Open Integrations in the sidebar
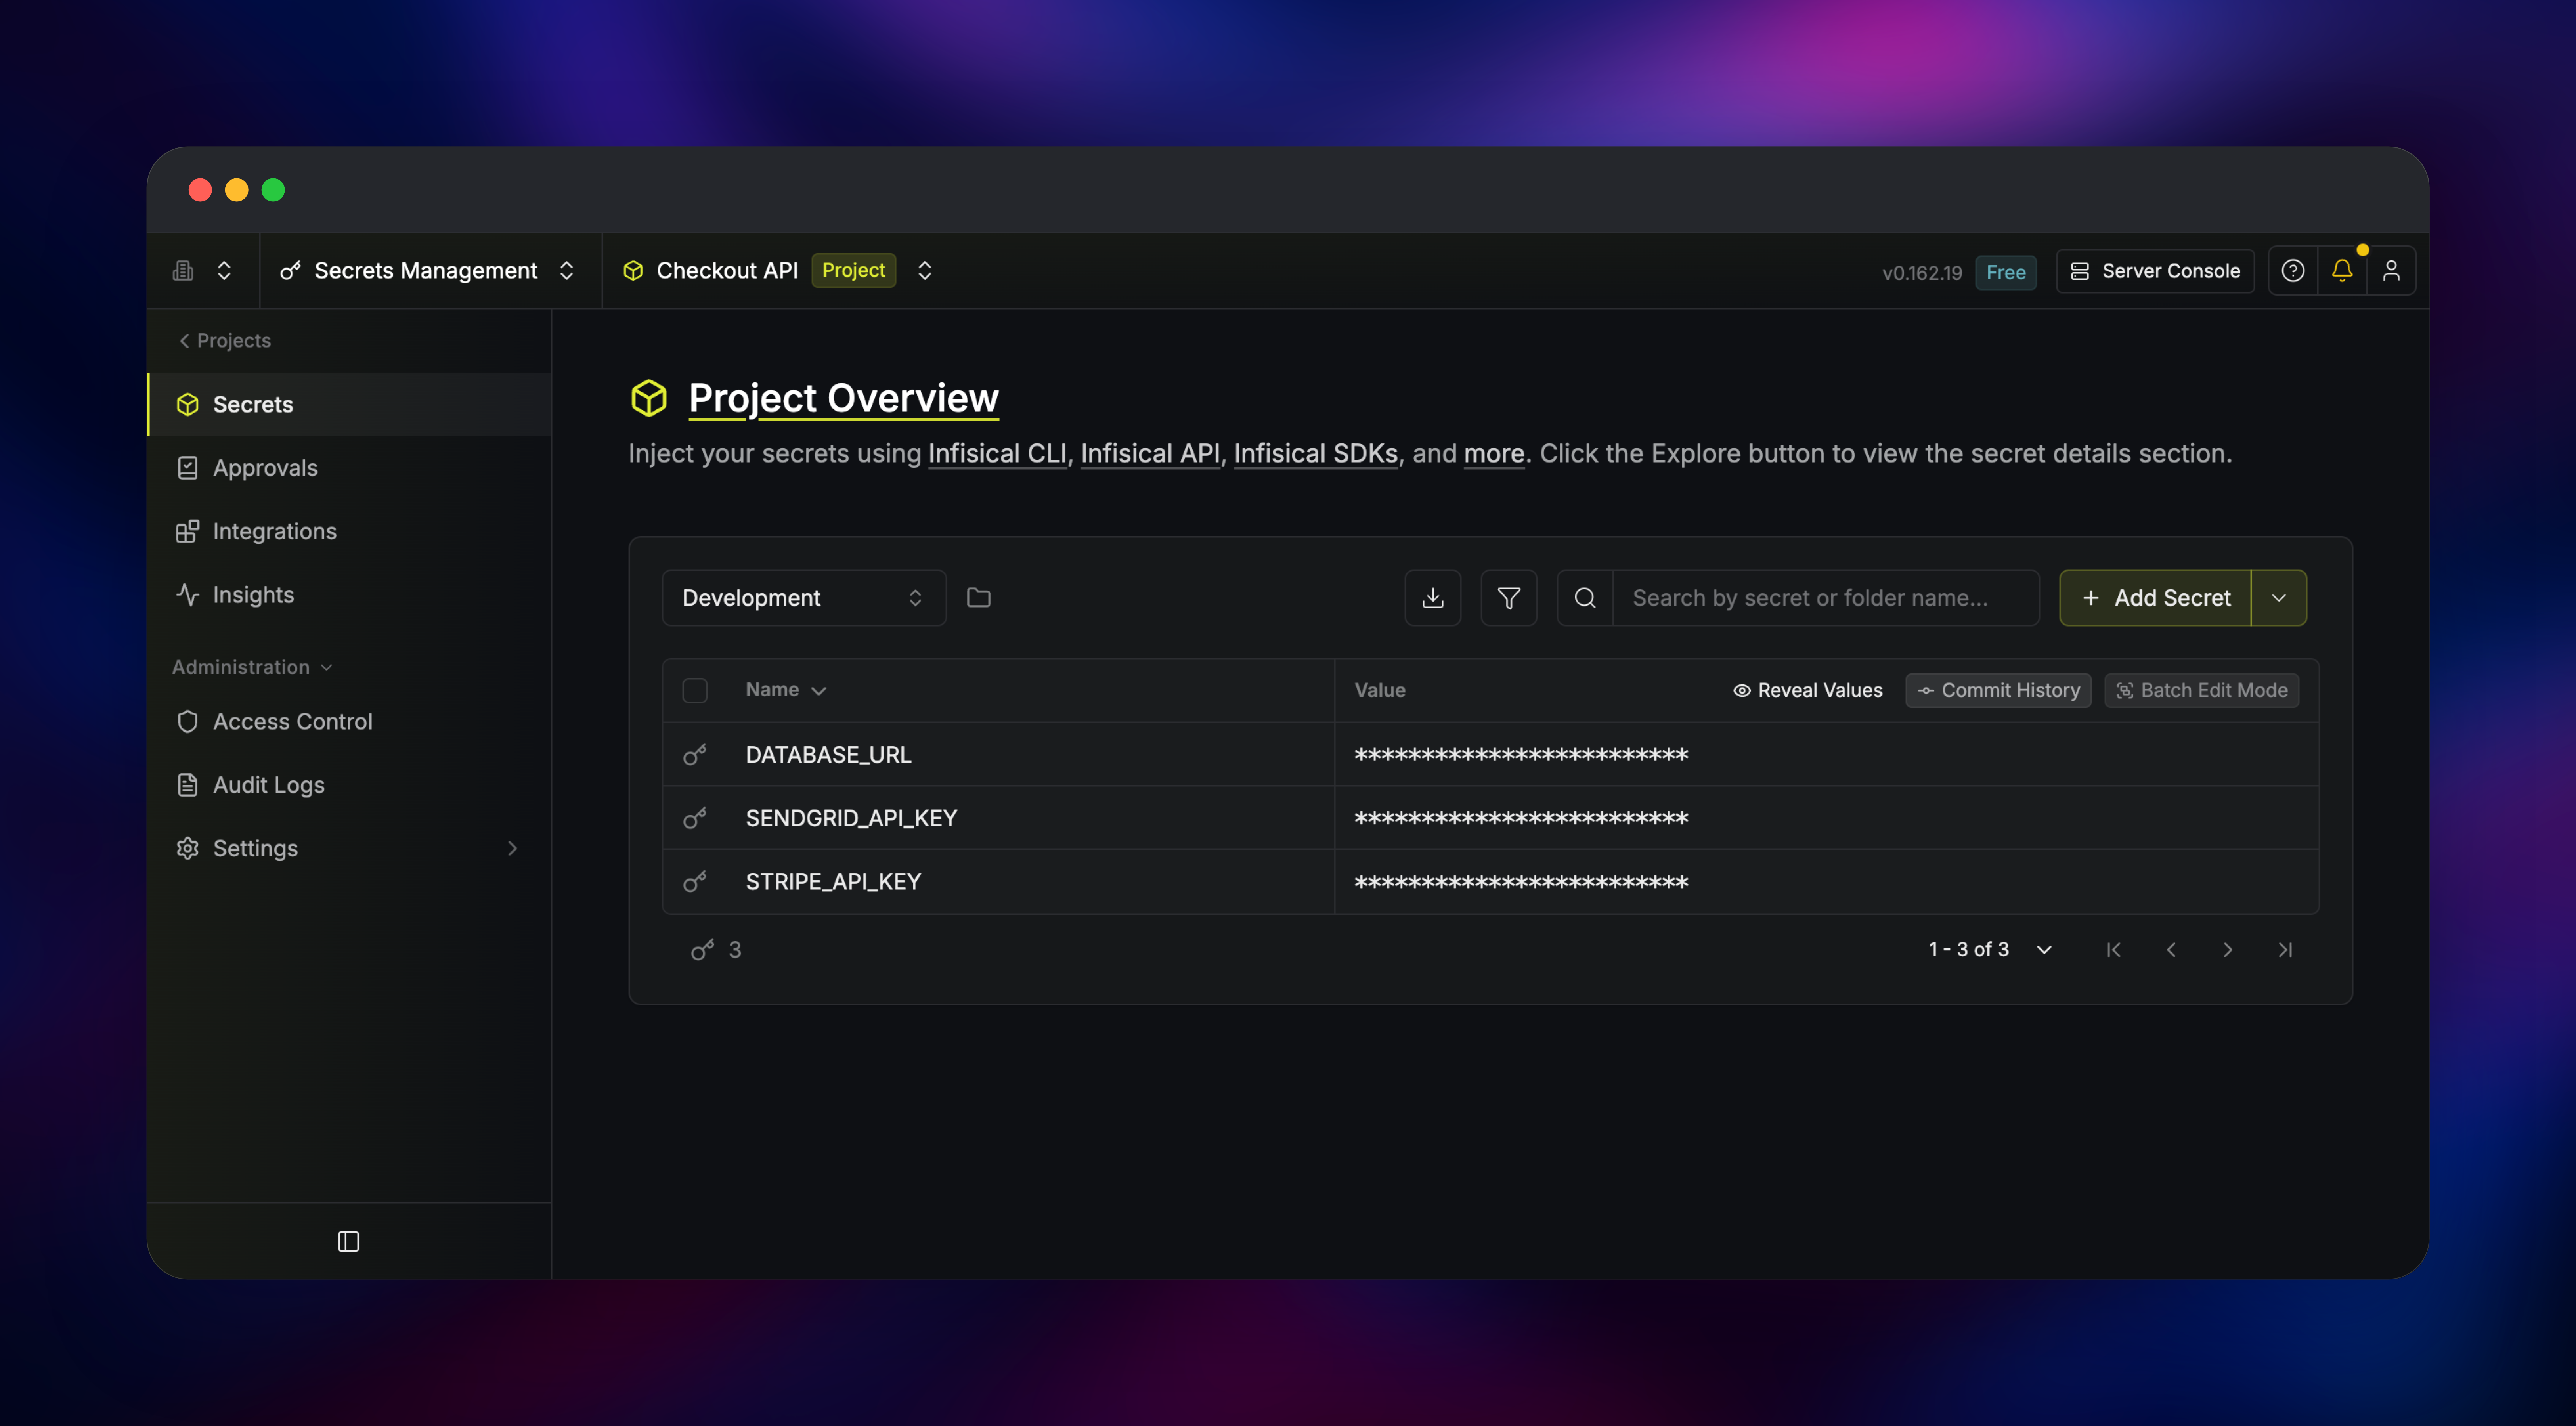The width and height of the screenshot is (2576, 1426). 349,531
